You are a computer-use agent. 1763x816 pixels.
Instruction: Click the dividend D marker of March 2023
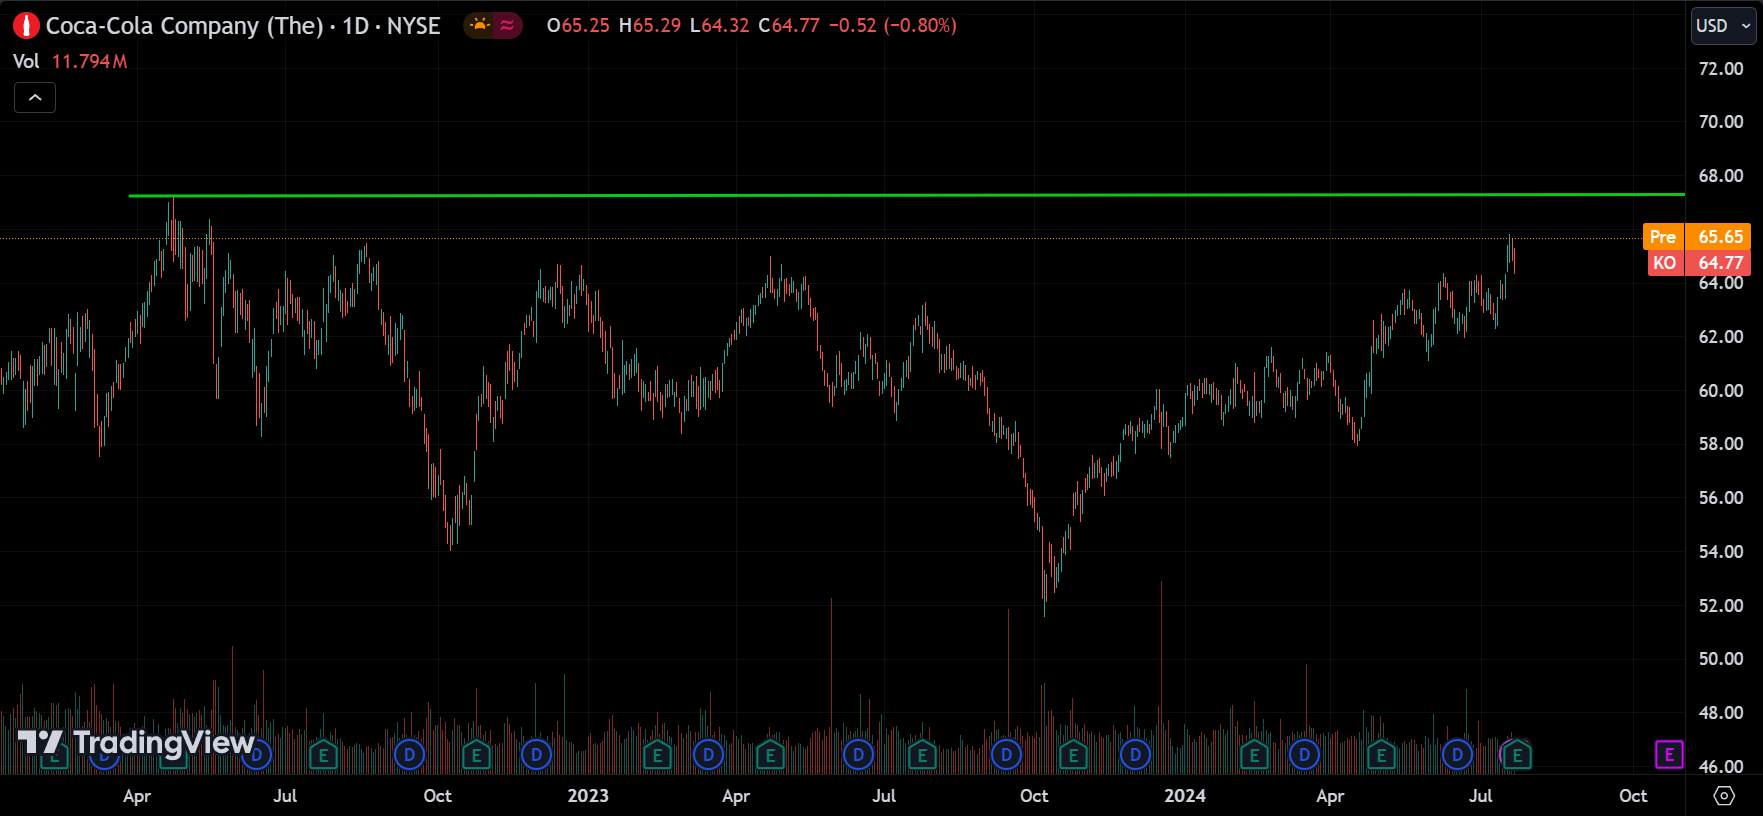[x=708, y=755]
